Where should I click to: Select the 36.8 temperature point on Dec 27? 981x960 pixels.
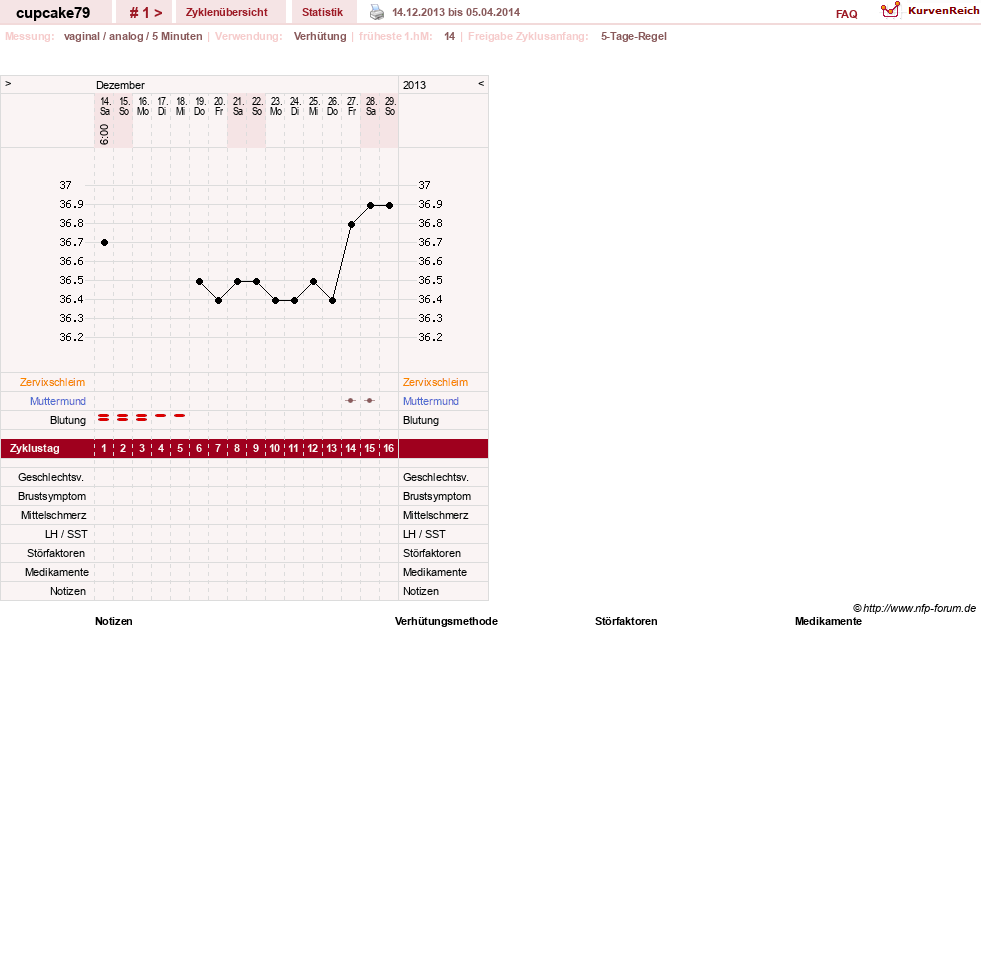pyautogui.click(x=352, y=225)
